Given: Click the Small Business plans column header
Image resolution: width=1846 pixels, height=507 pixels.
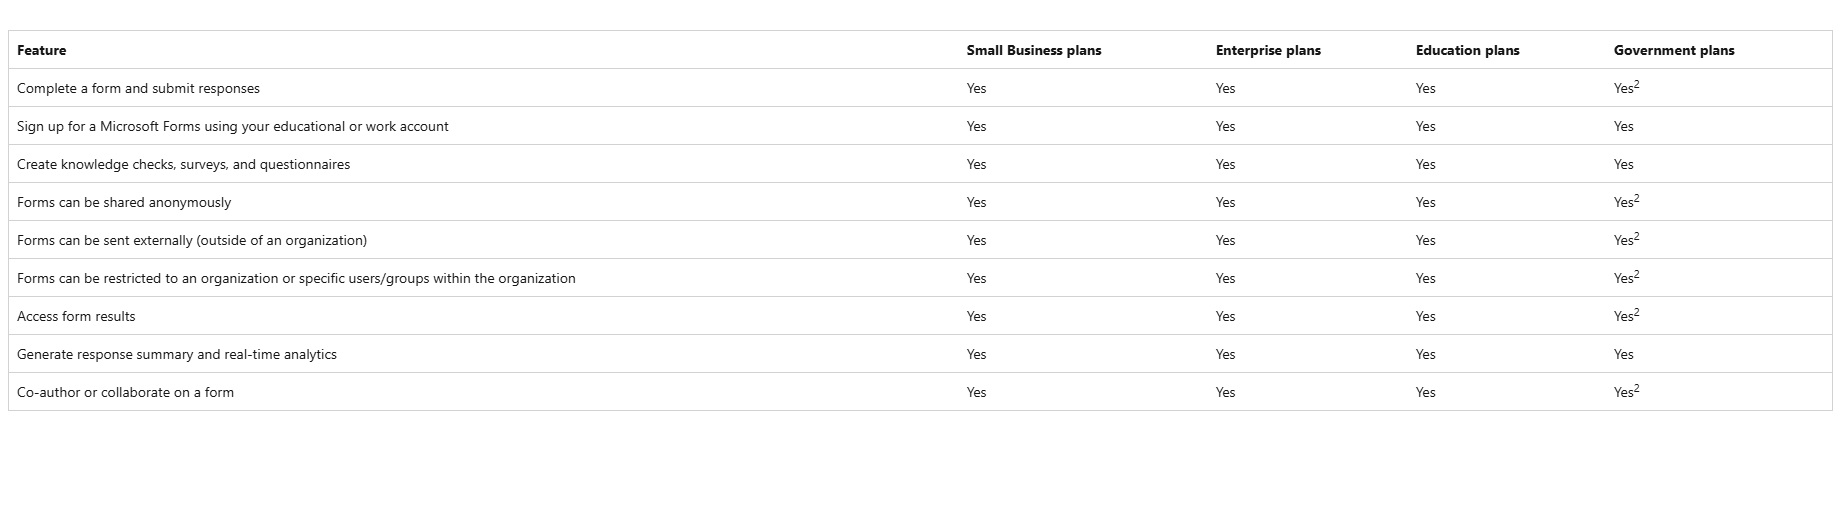Looking at the screenshot, I should [1033, 50].
